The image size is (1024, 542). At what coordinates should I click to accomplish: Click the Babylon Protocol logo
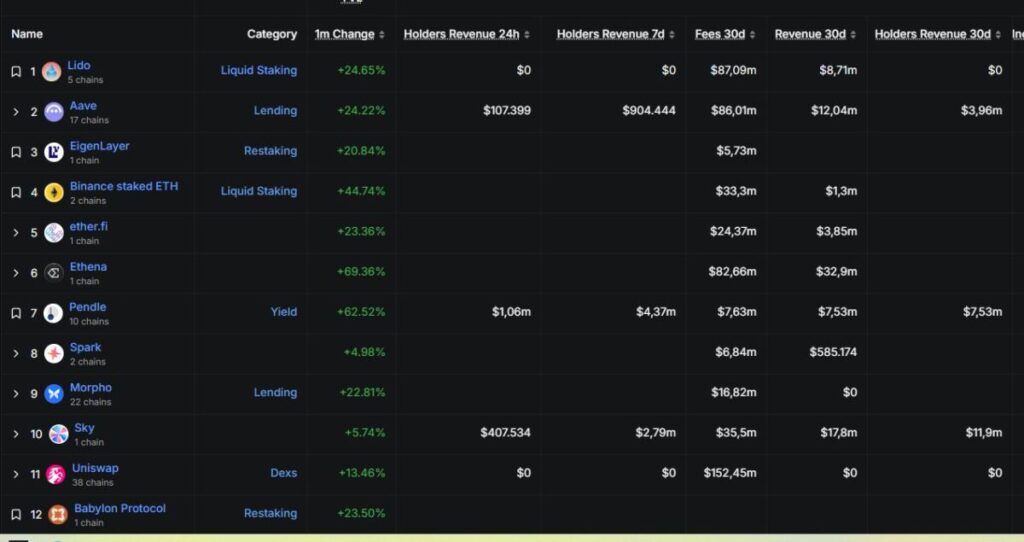click(58, 515)
